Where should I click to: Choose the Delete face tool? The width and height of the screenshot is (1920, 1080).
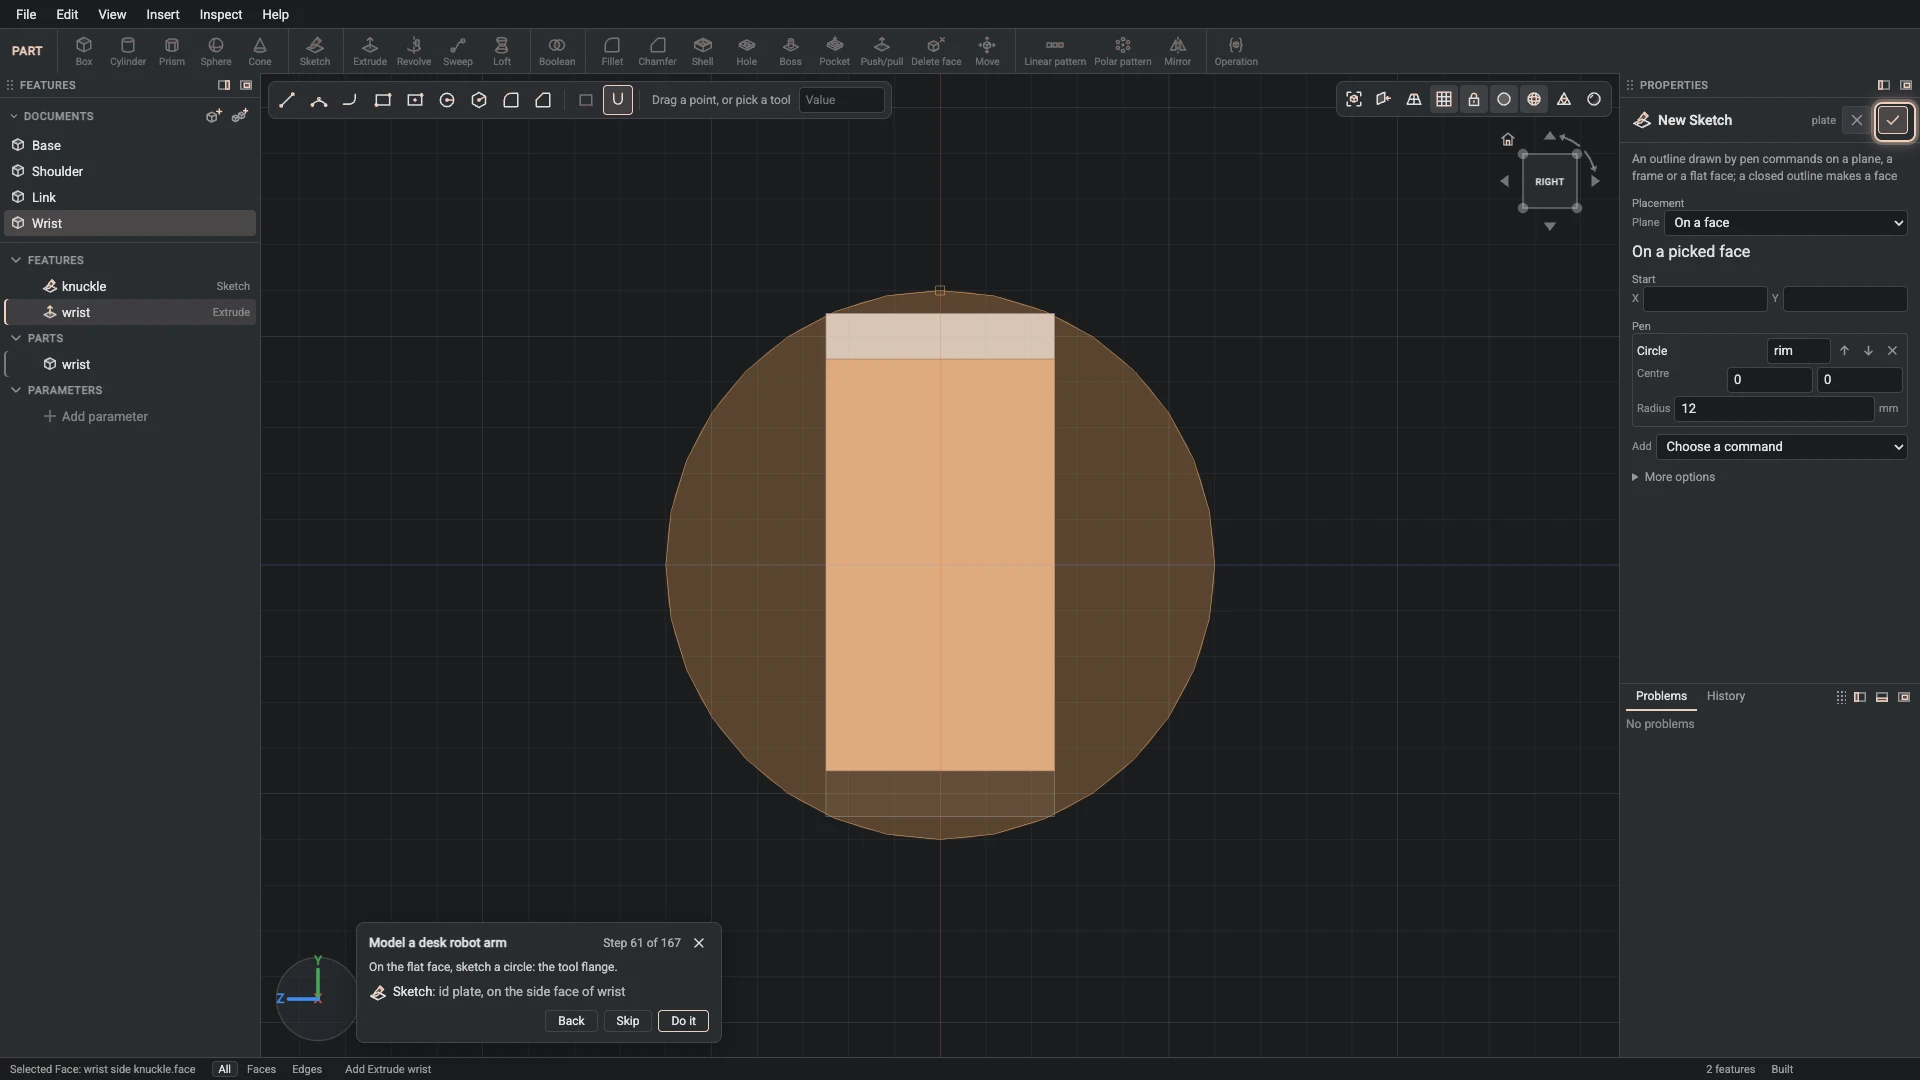[936, 51]
